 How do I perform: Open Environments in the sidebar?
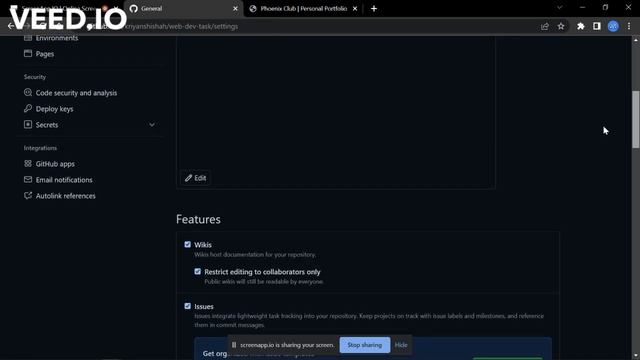(57, 38)
